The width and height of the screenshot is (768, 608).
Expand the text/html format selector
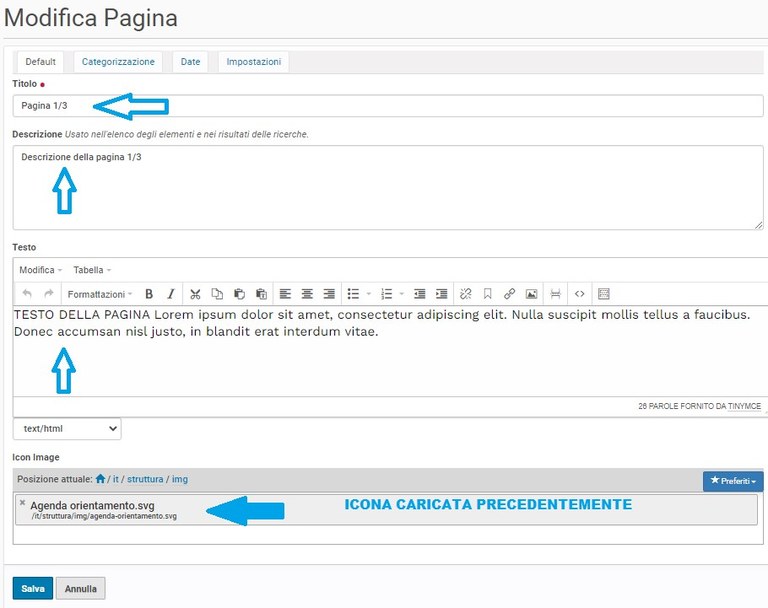[x=67, y=428]
